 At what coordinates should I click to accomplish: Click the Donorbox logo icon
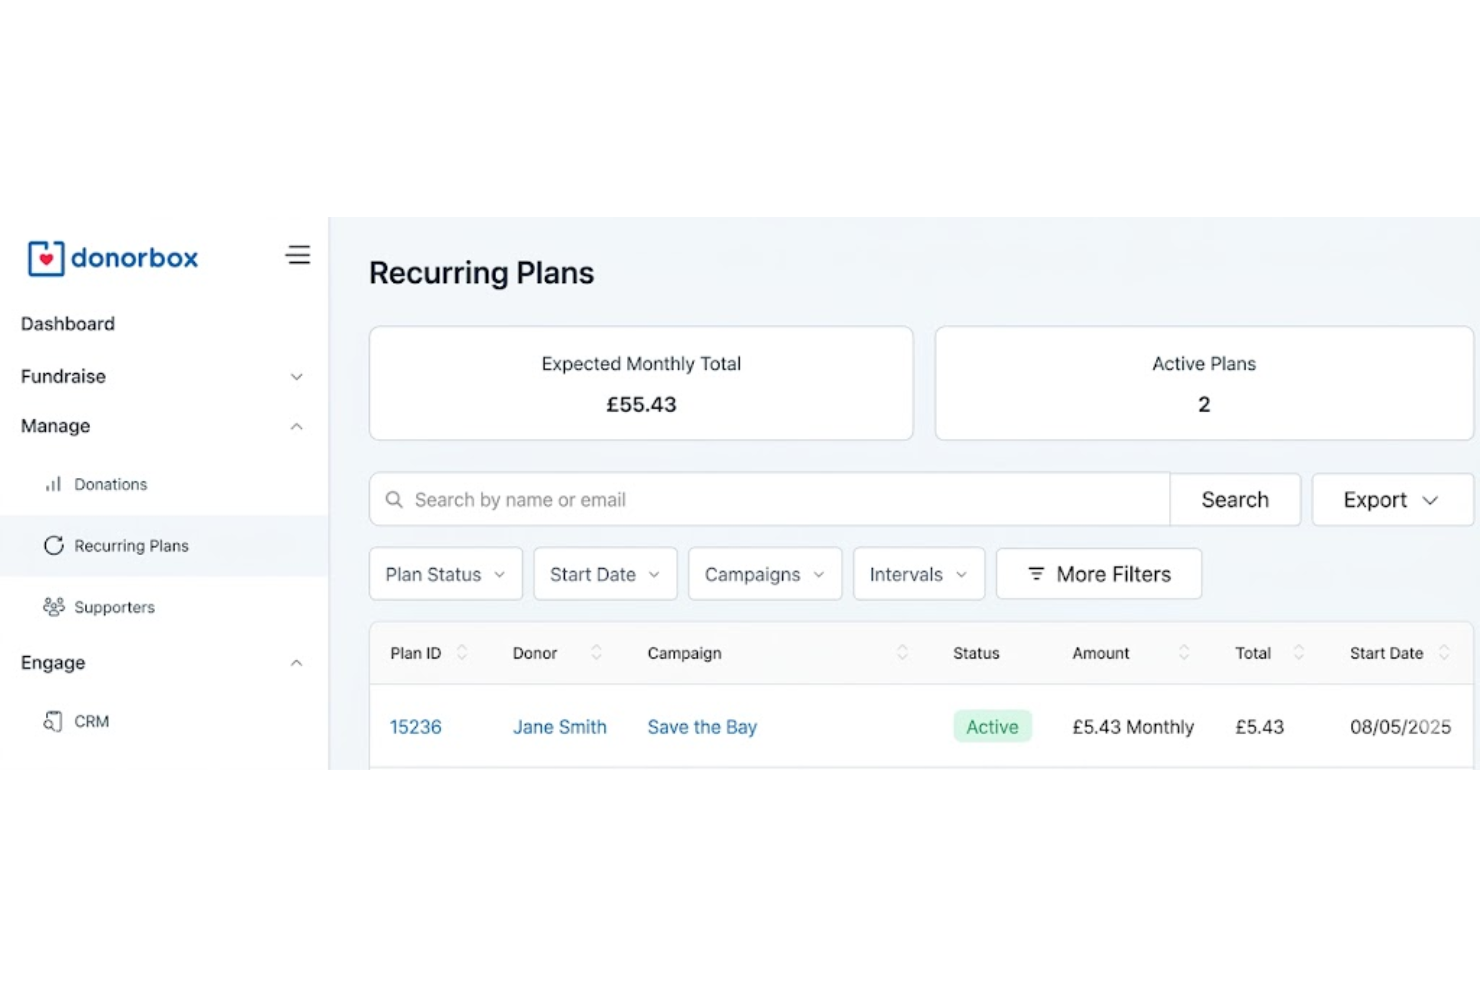click(x=44, y=258)
